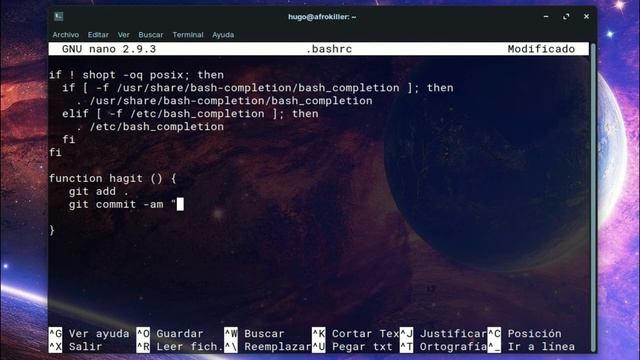Click the terminal vertical scrollbar
640x360 pixels.
[x=593, y=197]
